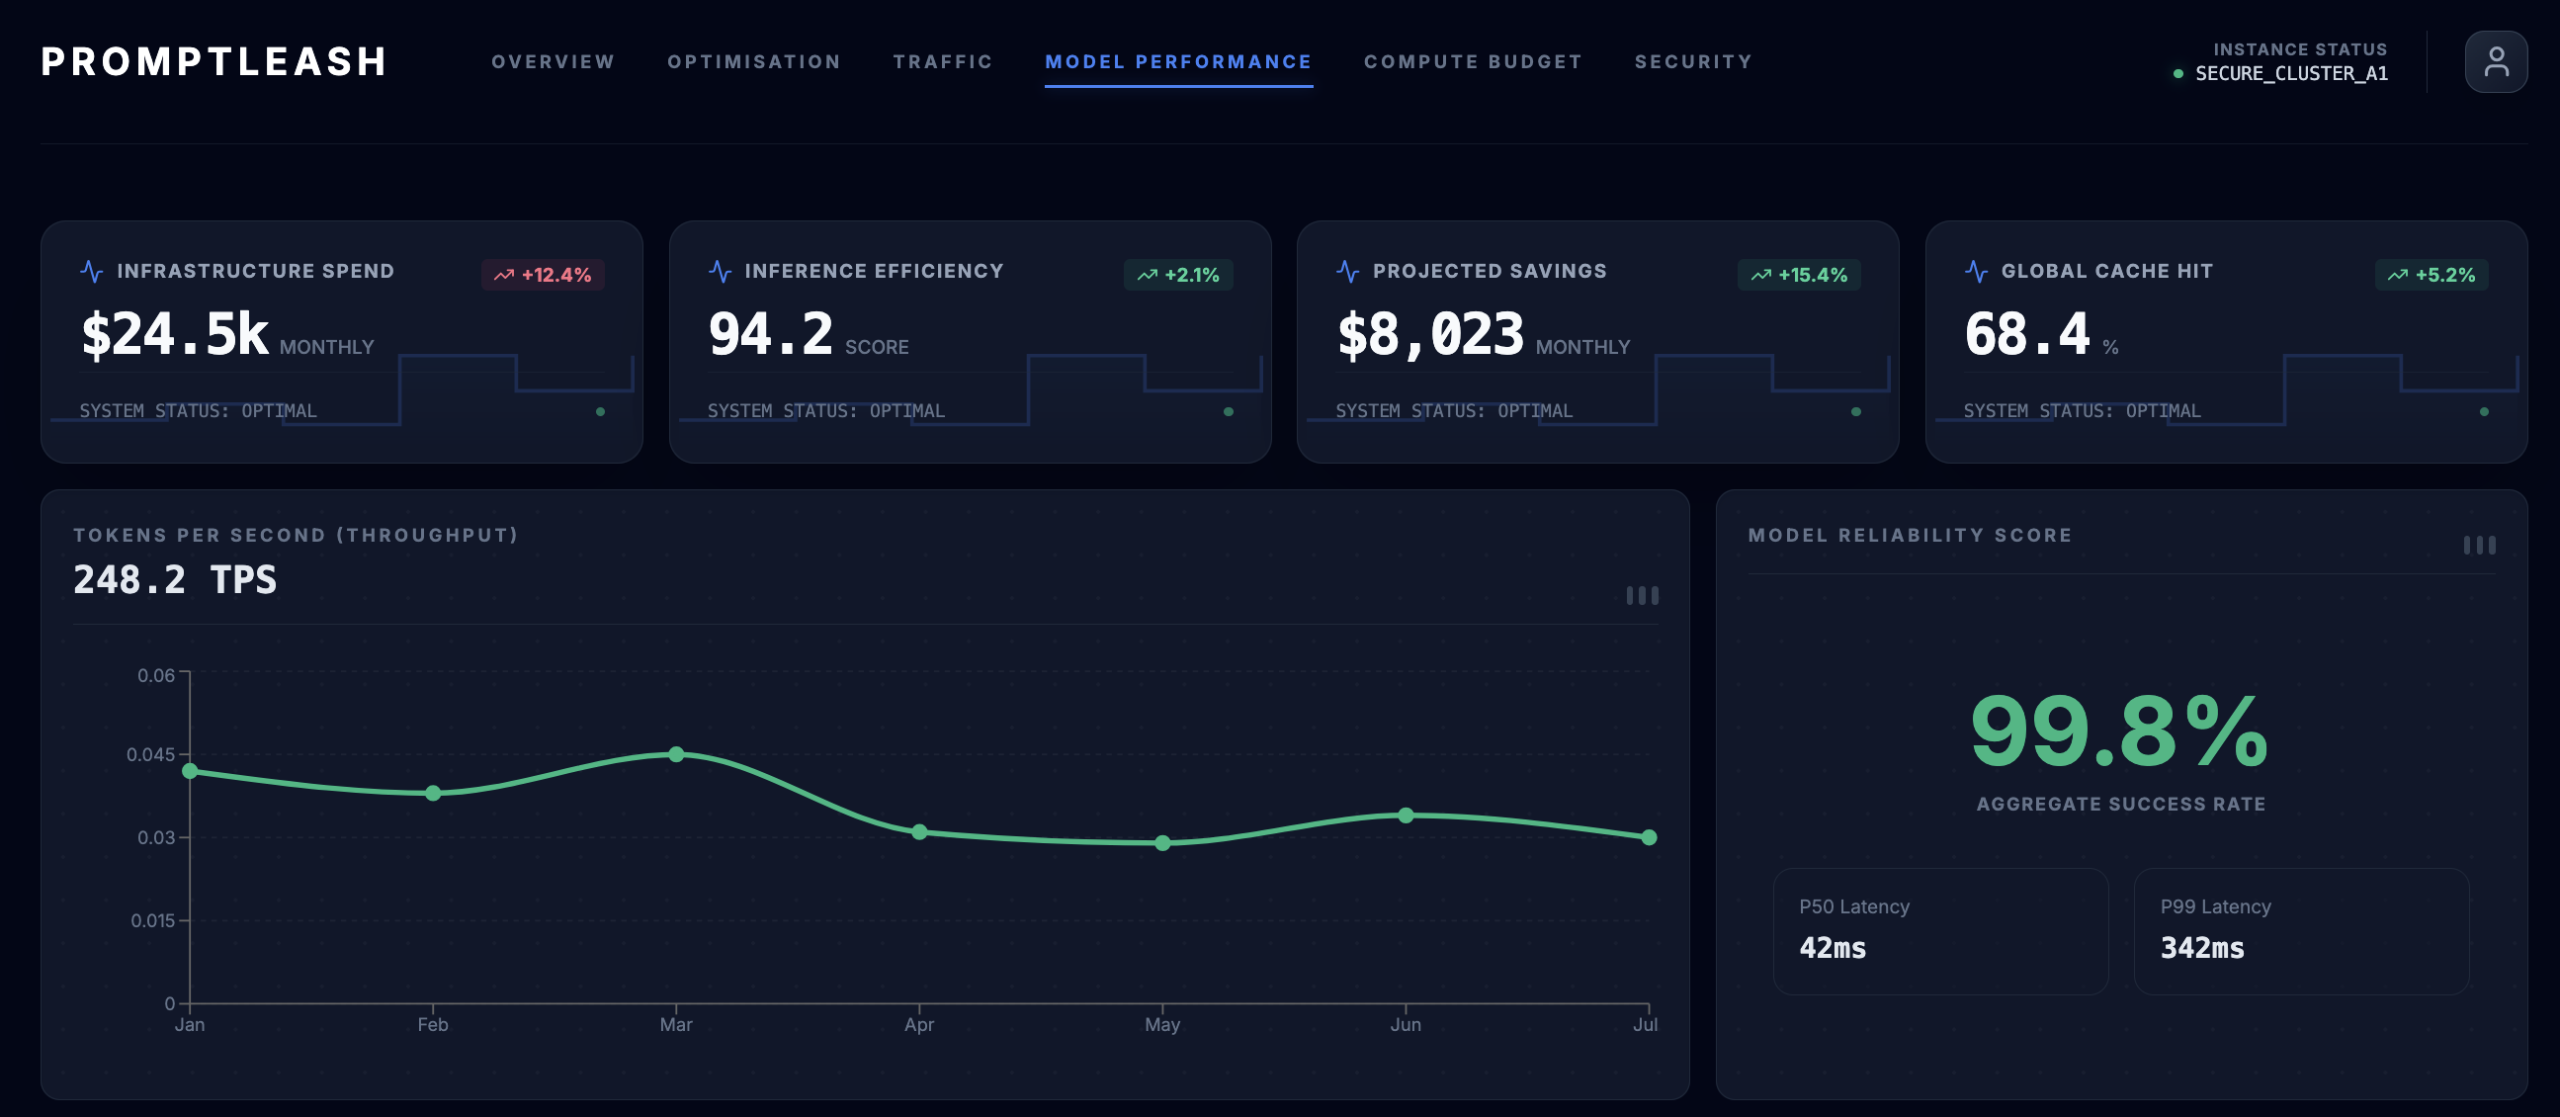Open the options icon on the throughput chart
This screenshot has height=1117, width=2560.
coord(1643,596)
